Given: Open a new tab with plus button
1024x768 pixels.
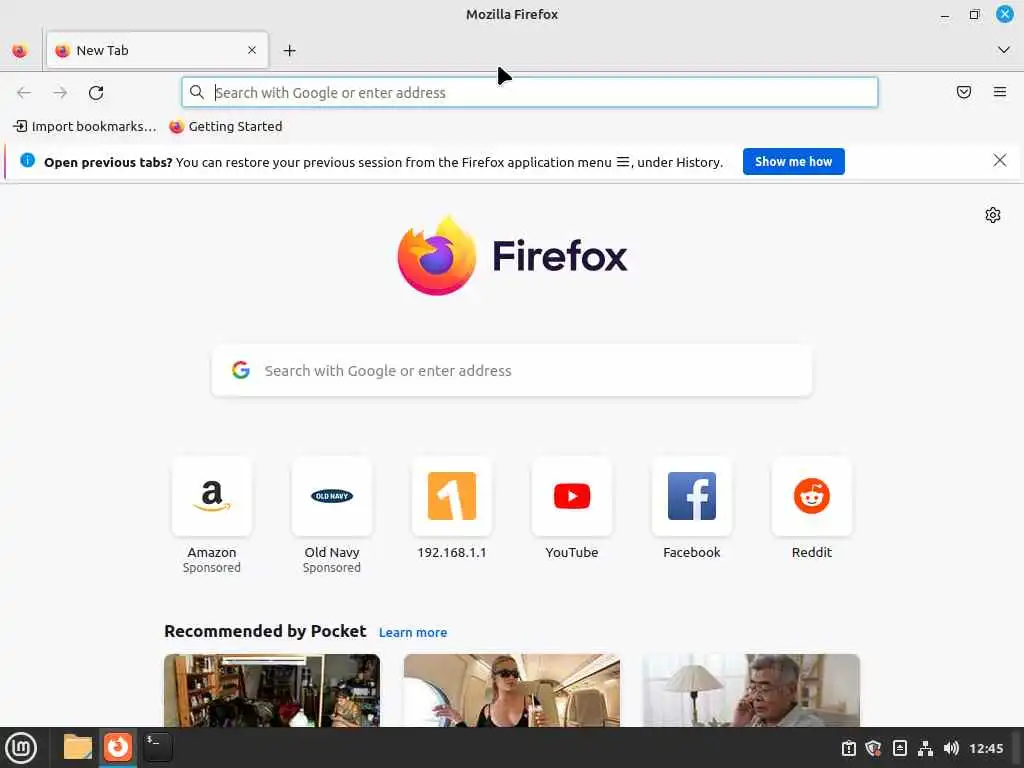Looking at the screenshot, I should point(289,50).
